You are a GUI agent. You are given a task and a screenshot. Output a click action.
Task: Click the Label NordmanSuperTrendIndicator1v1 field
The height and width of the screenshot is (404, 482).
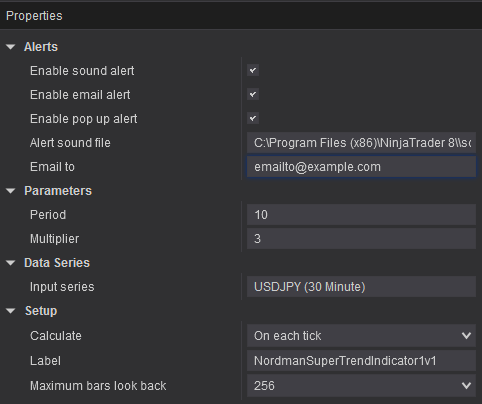click(361, 361)
